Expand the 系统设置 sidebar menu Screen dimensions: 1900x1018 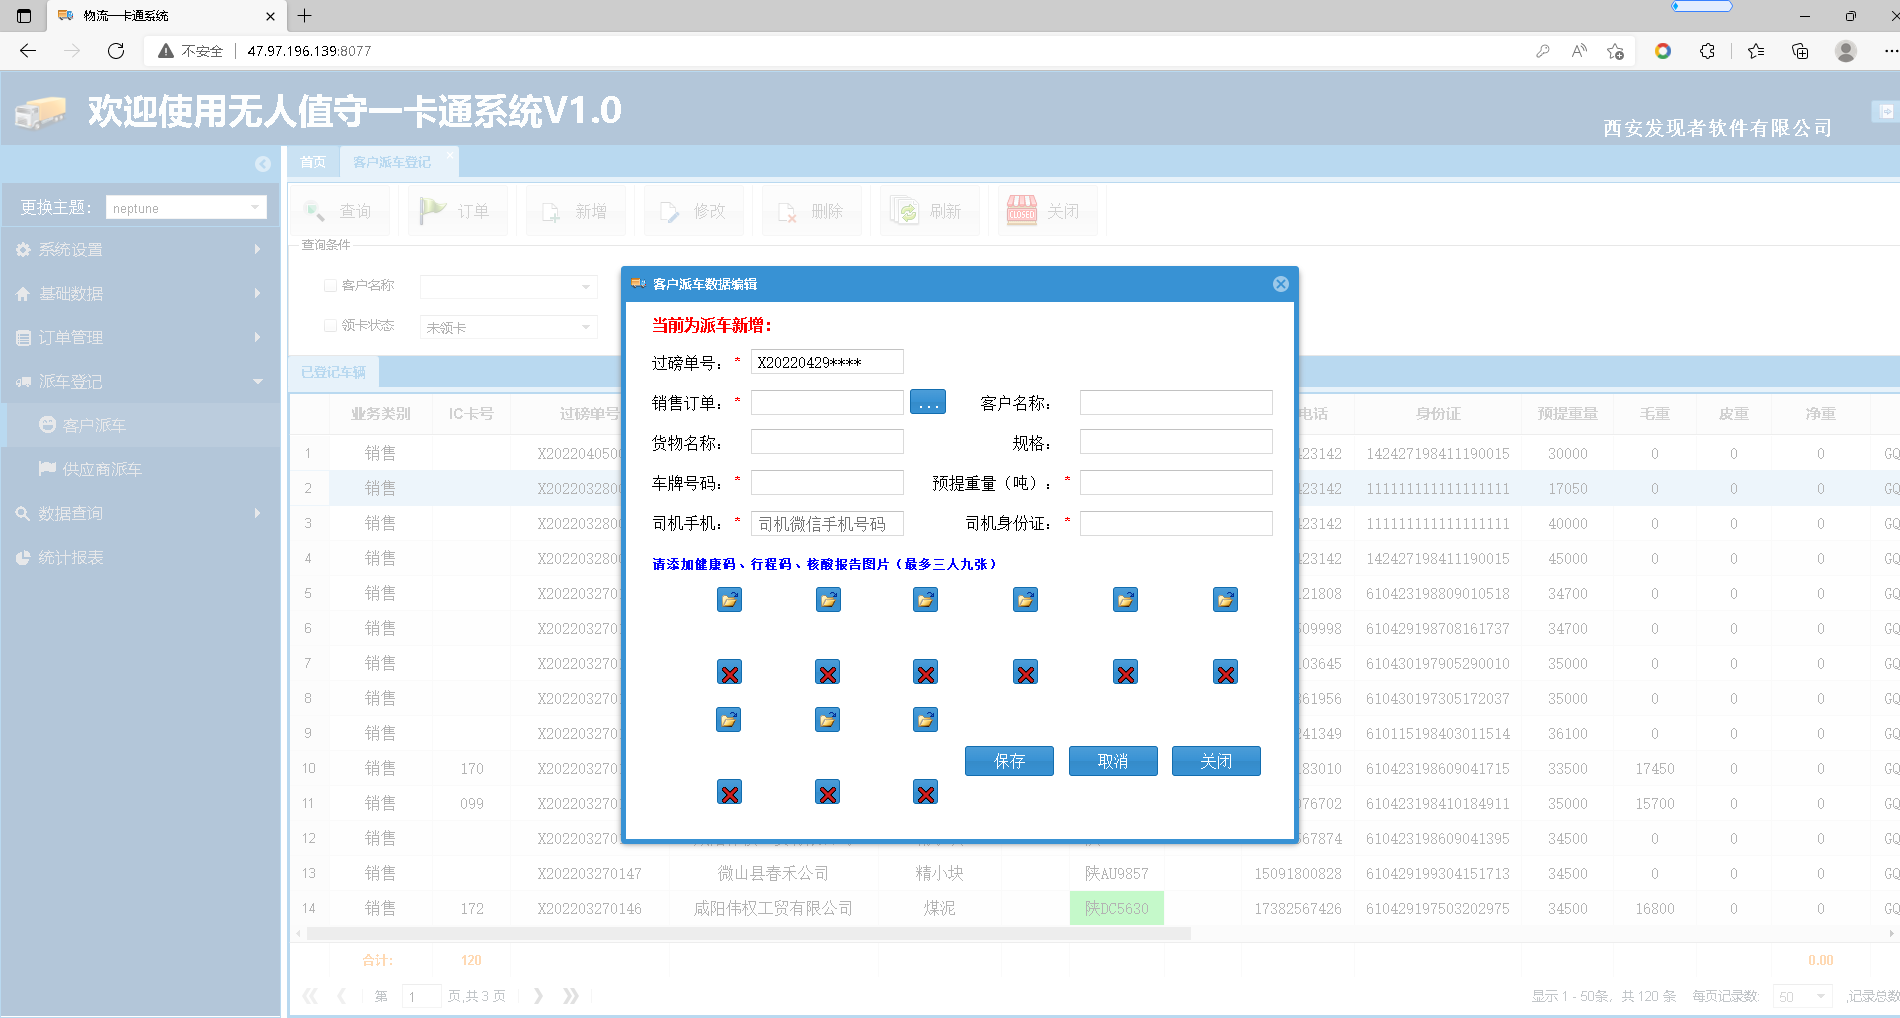click(x=140, y=250)
